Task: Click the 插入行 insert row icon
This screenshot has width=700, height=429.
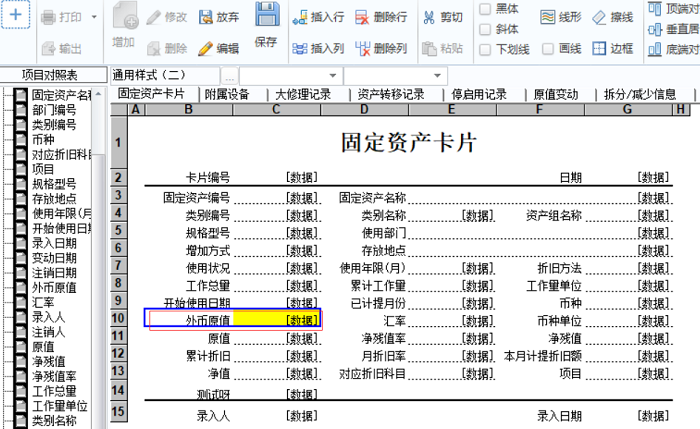Action: tap(300, 17)
